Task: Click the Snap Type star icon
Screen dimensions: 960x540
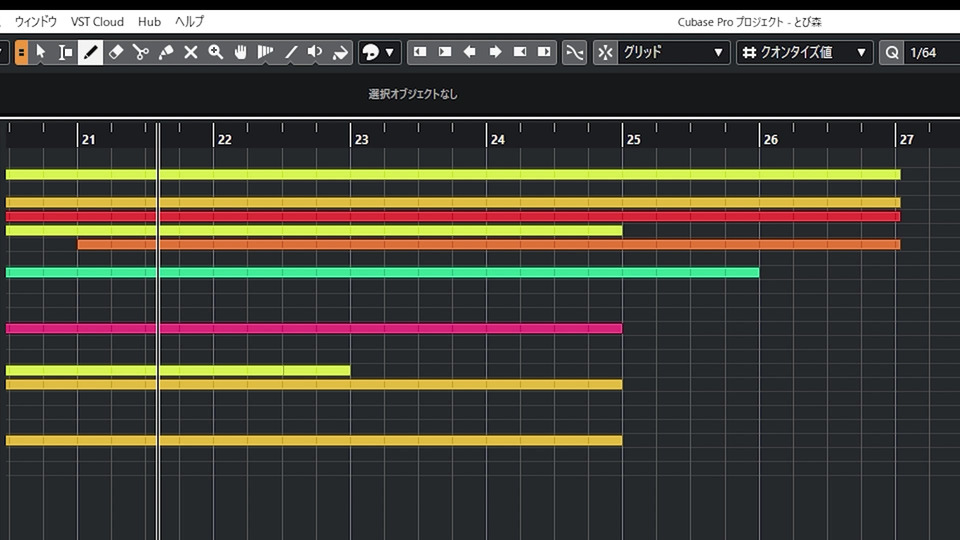Action: 605,52
